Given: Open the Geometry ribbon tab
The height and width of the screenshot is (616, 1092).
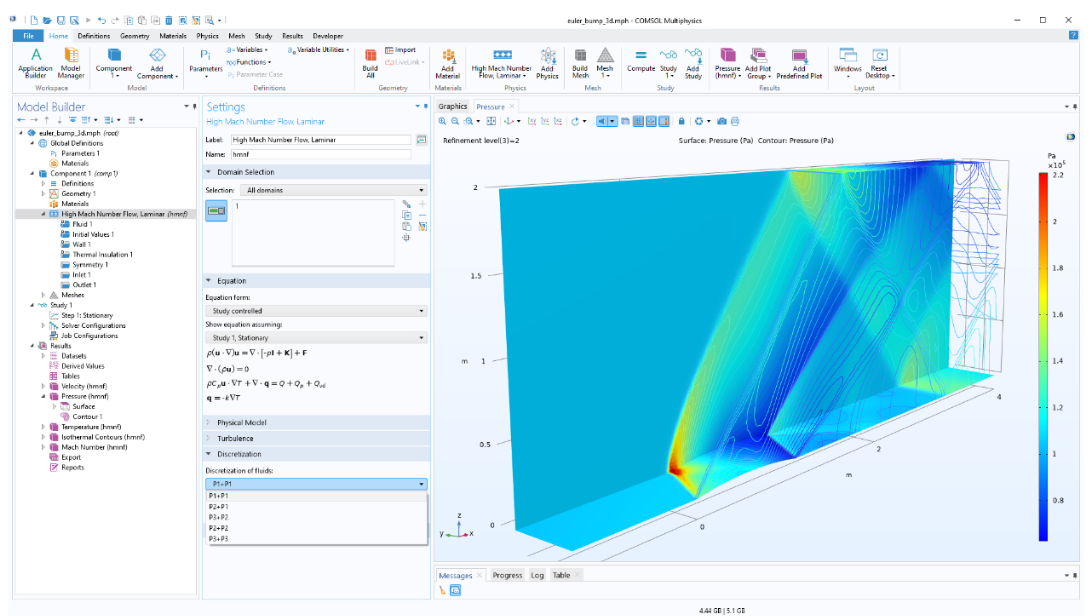Looking at the screenshot, I should point(134,35).
